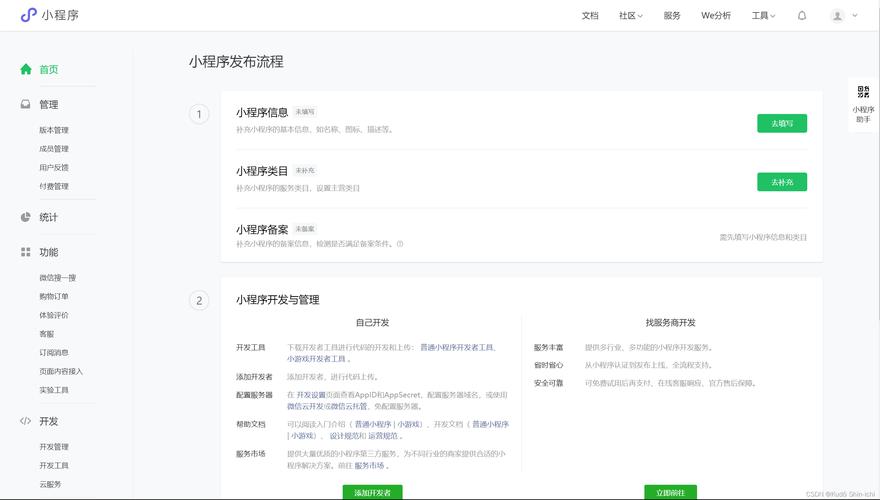Follow the 微信云开发 link
Viewport: 880px width, 500px height.
(x=305, y=406)
